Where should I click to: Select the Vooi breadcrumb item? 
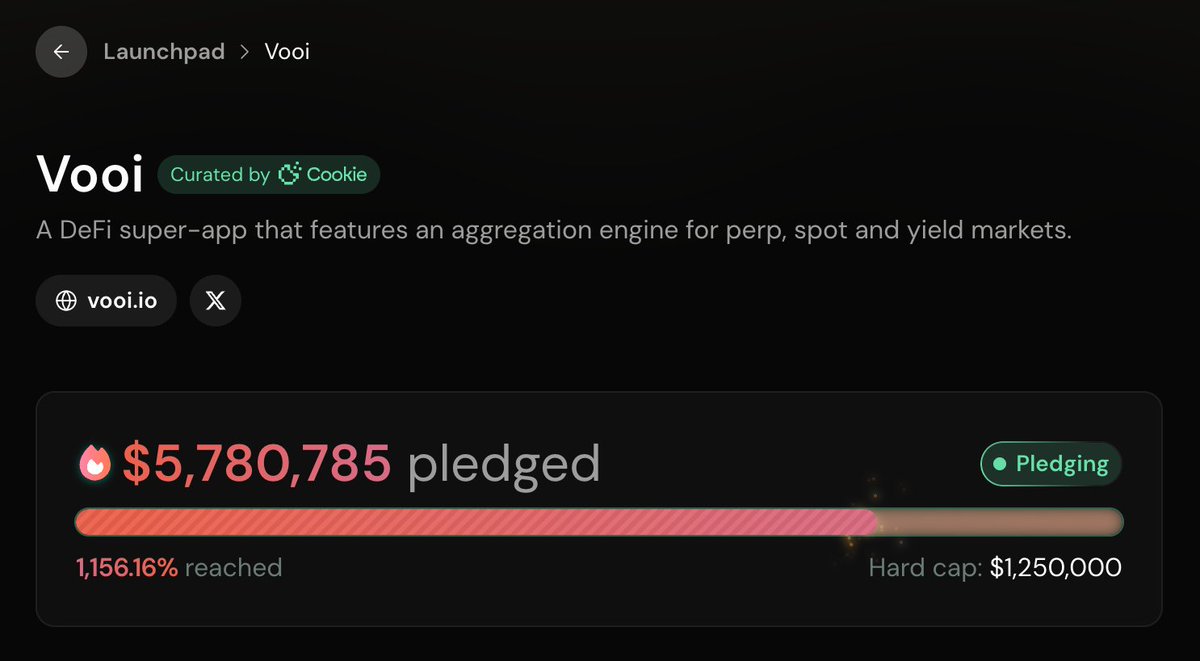(287, 52)
